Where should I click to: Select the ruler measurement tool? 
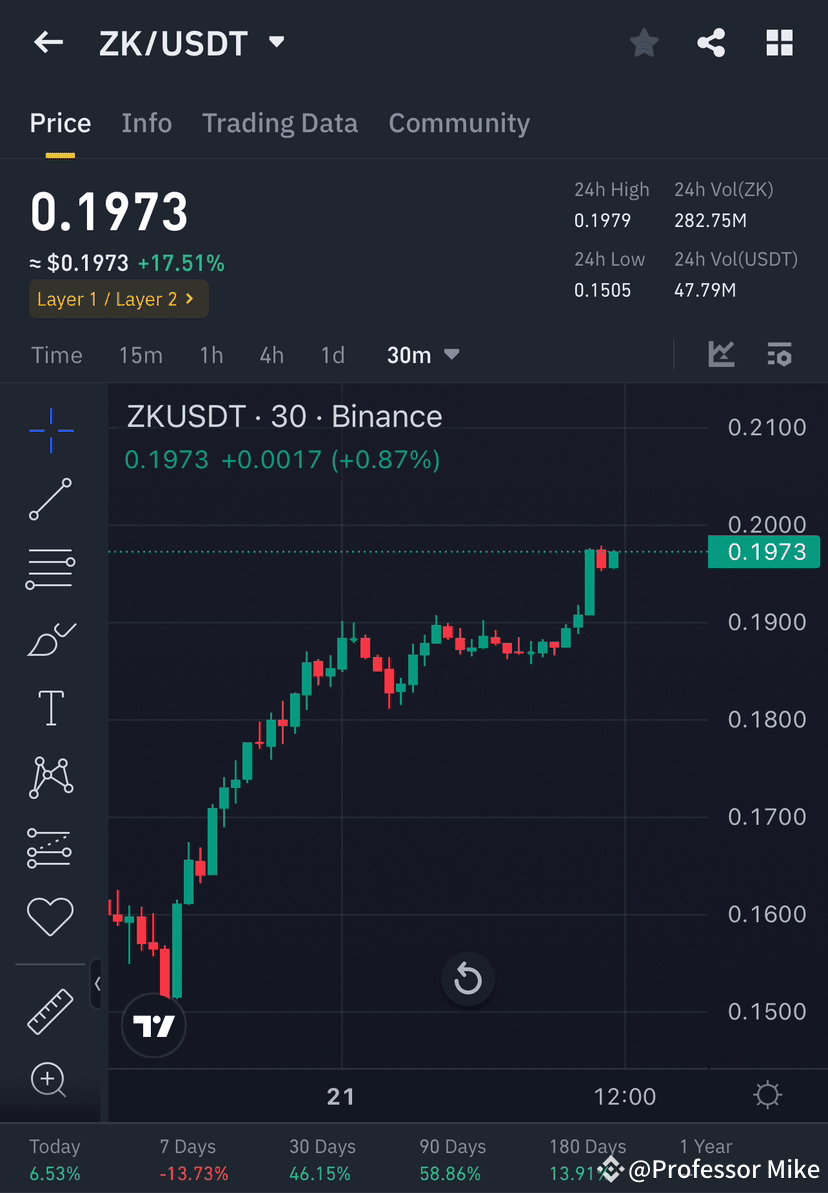pyautogui.click(x=50, y=1010)
